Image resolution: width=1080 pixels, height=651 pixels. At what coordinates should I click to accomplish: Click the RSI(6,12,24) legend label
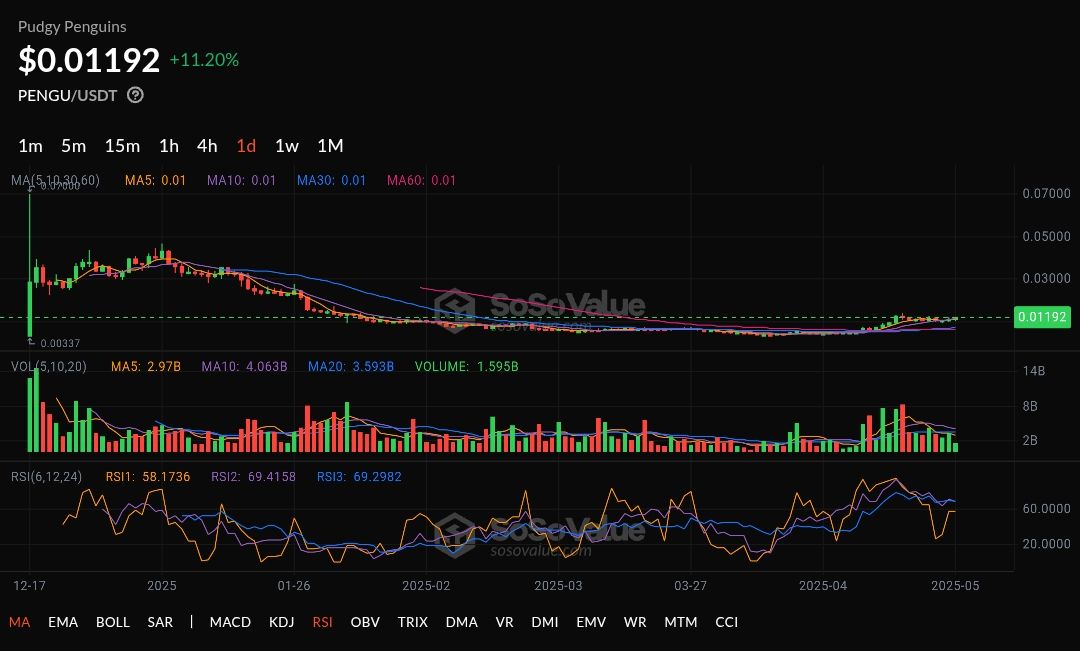[x=46, y=477]
